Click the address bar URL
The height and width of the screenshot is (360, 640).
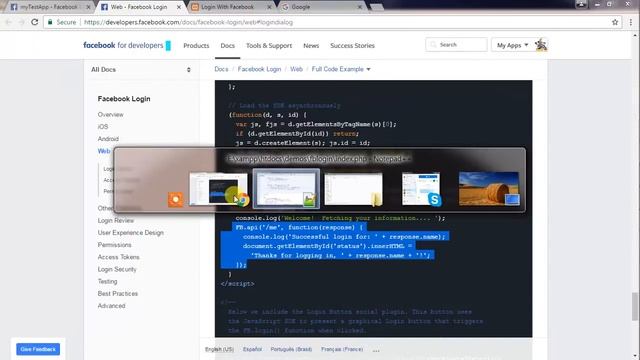pyautogui.click(x=188, y=22)
